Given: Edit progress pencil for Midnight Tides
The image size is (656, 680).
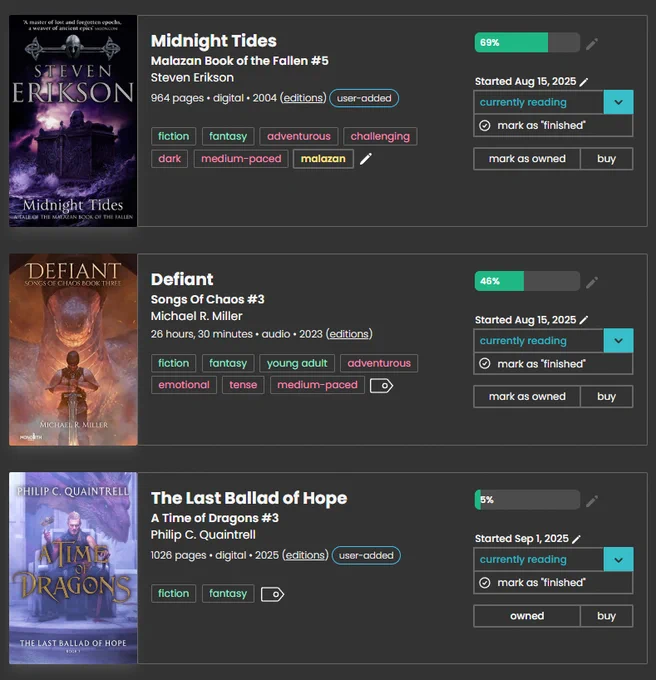Looking at the screenshot, I should [x=592, y=43].
